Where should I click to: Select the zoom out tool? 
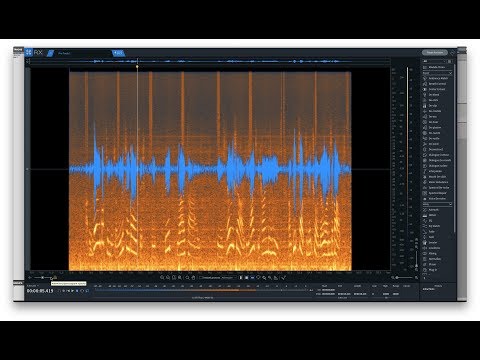click(x=168, y=278)
